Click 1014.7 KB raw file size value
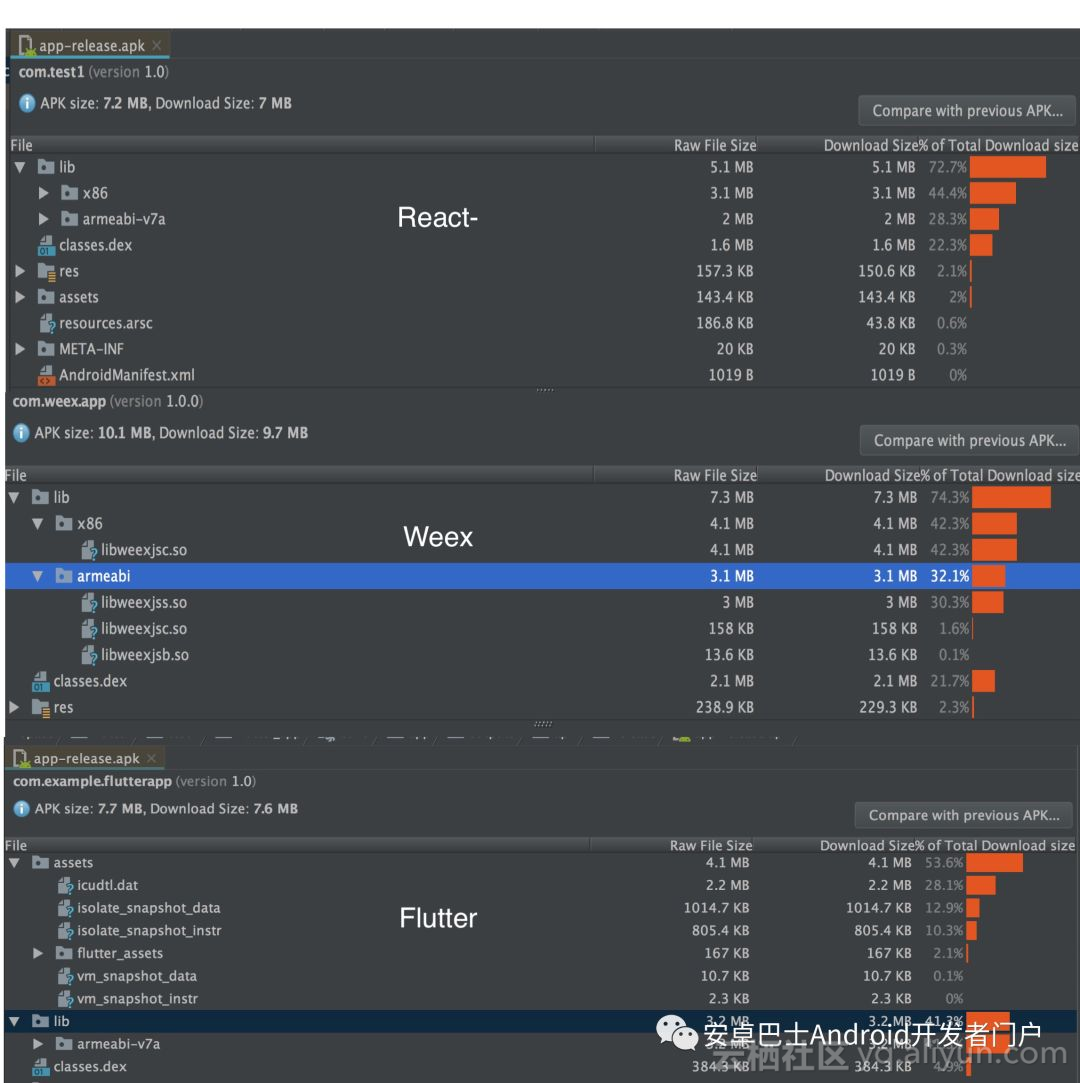Screen dimensions: 1080x1083 tap(716, 908)
